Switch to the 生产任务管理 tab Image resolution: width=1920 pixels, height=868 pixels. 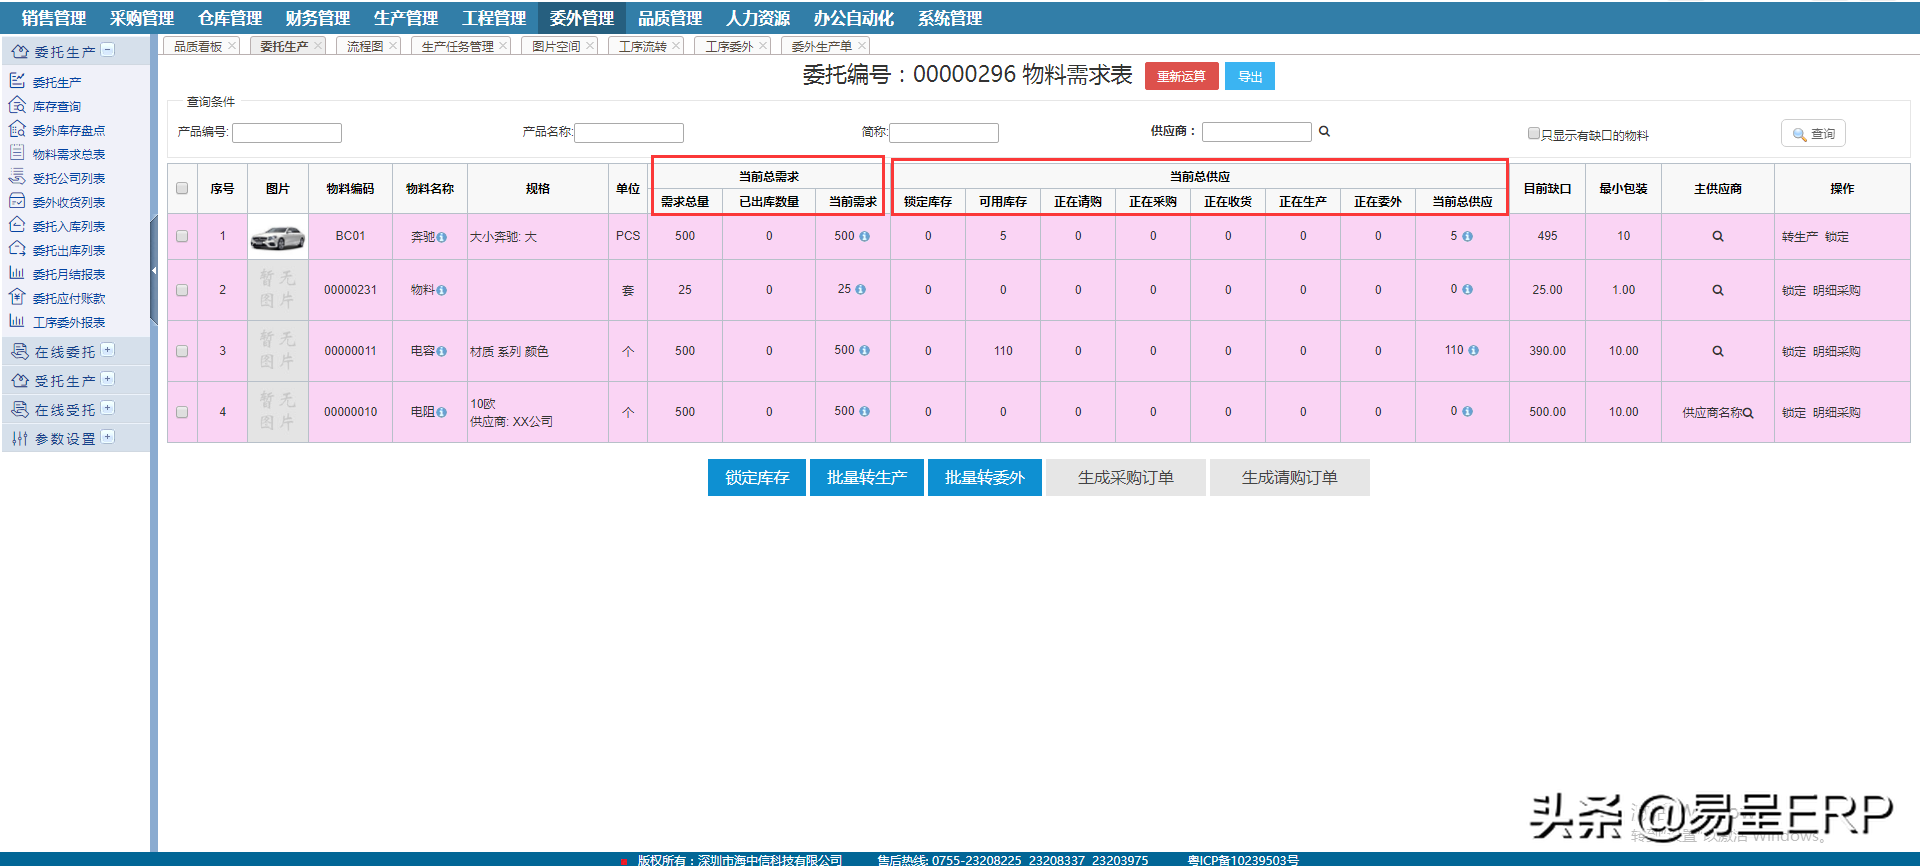point(457,46)
